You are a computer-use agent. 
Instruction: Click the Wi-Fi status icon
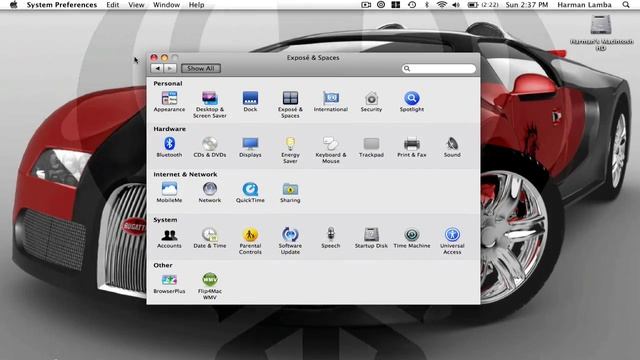tap(441, 5)
